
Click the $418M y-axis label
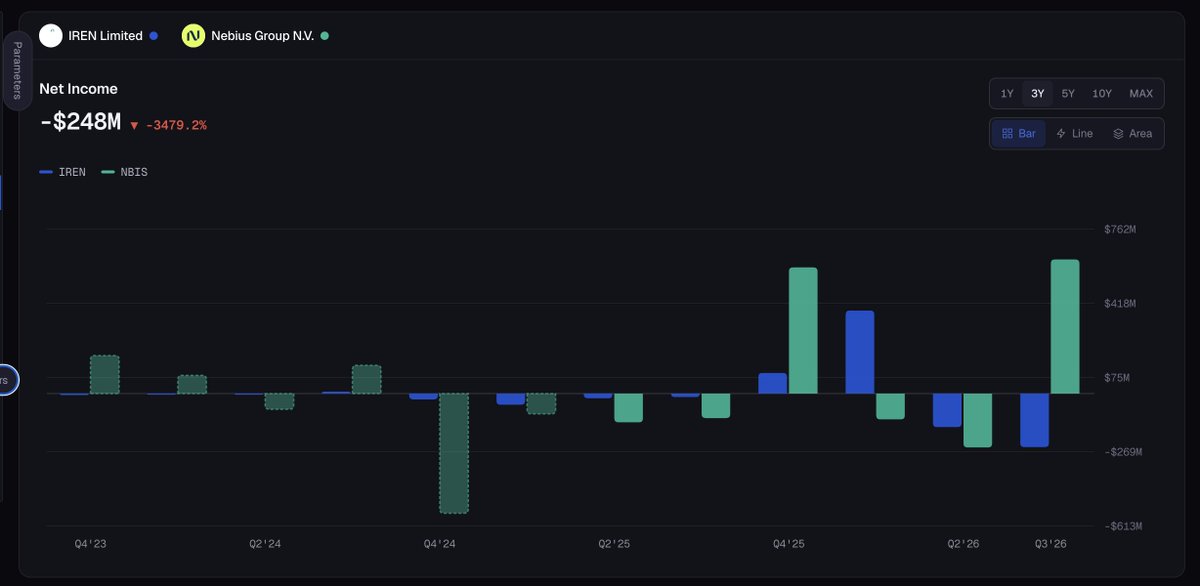[1119, 304]
